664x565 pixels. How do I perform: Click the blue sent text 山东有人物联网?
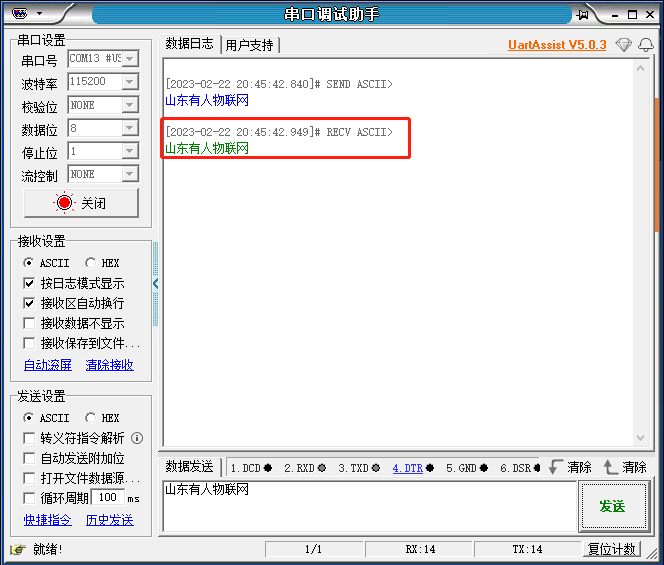207,100
